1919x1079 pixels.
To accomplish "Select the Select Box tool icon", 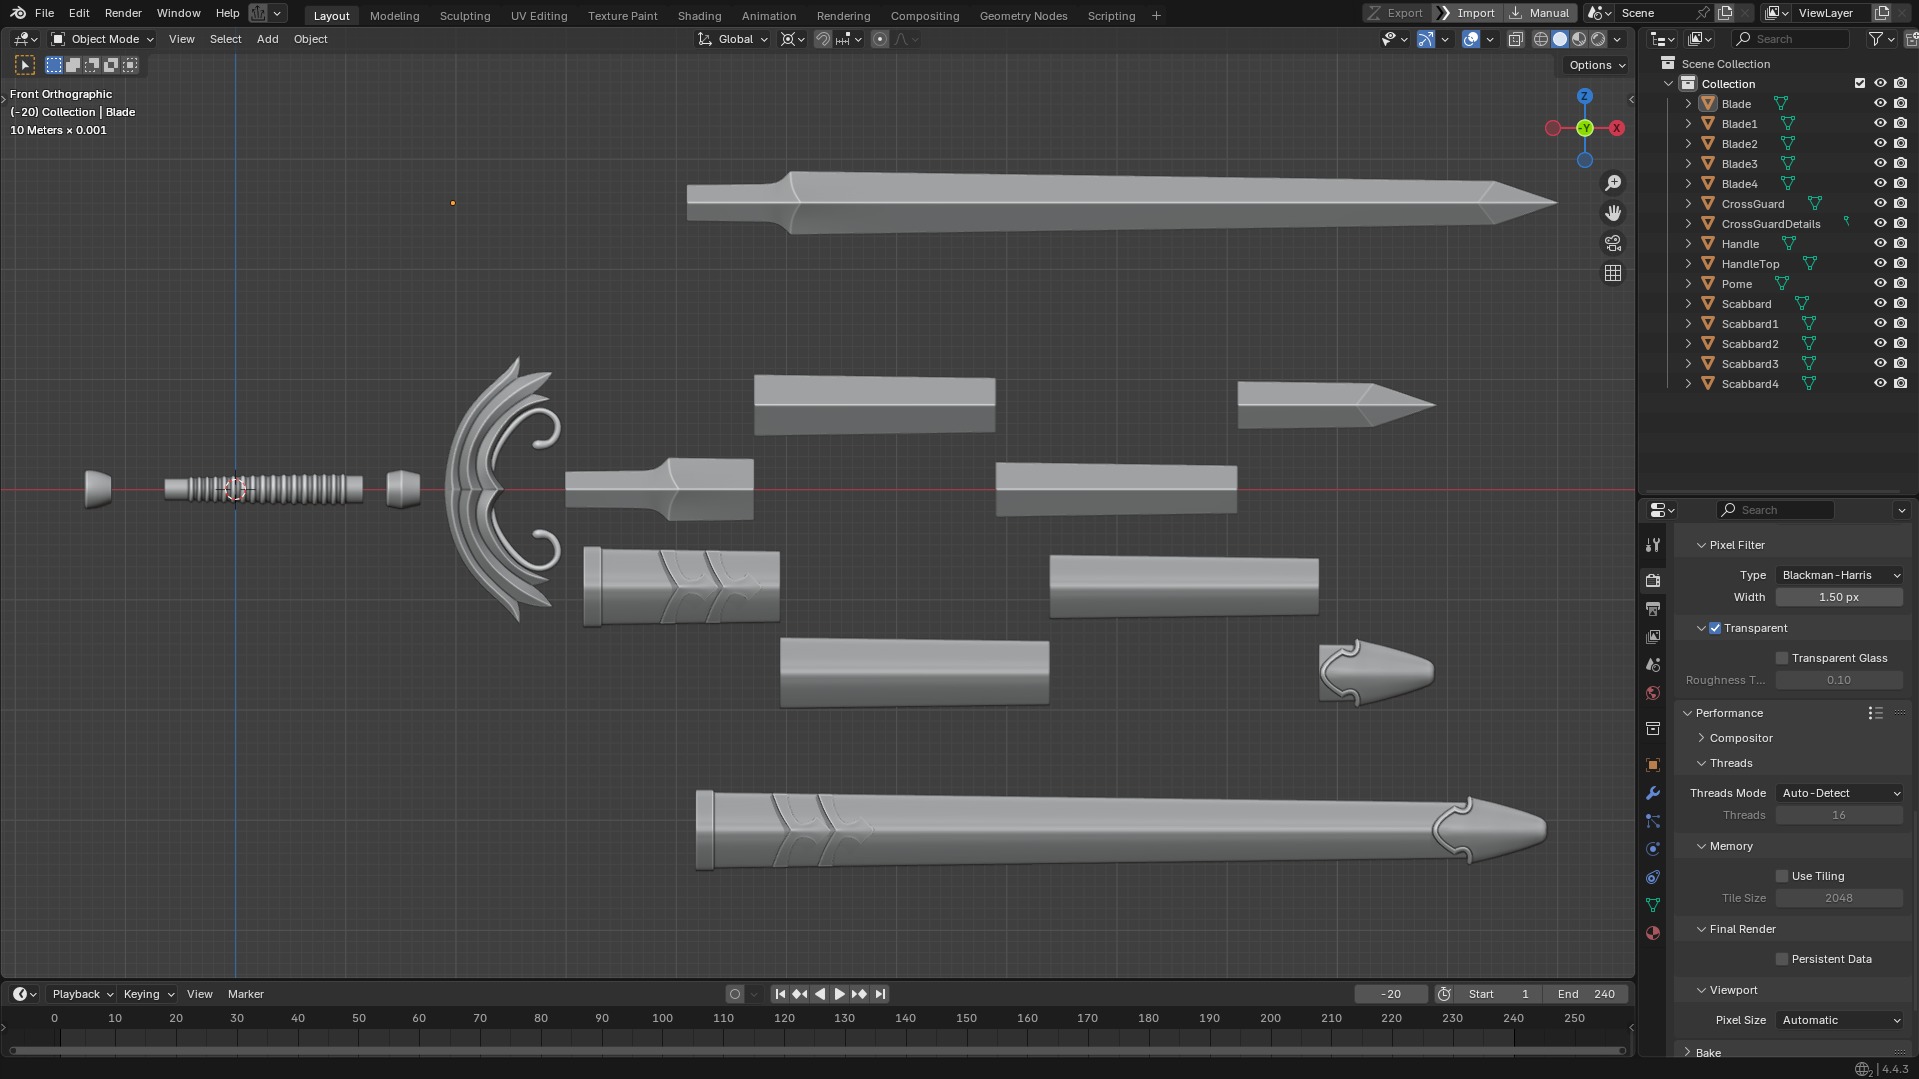I will click(x=25, y=65).
